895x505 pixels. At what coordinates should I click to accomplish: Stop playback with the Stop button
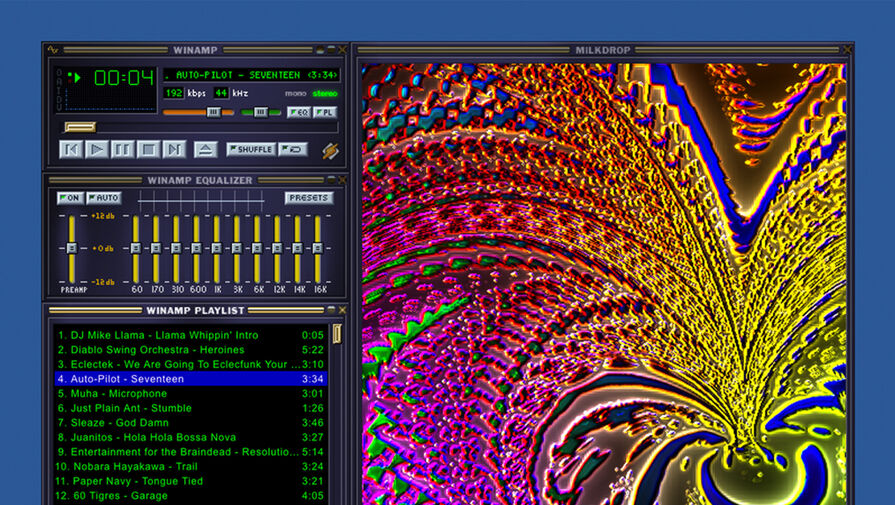point(148,150)
